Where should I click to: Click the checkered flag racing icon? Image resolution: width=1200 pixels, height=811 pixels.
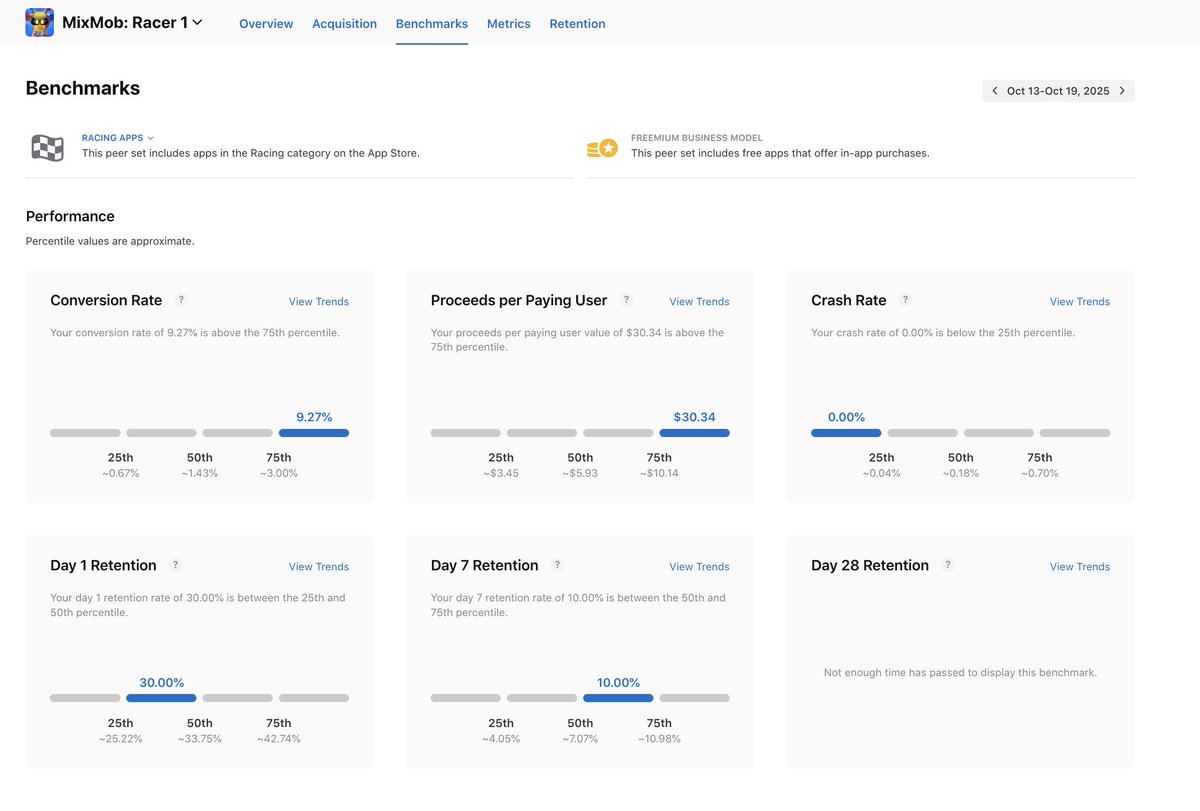coord(48,148)
